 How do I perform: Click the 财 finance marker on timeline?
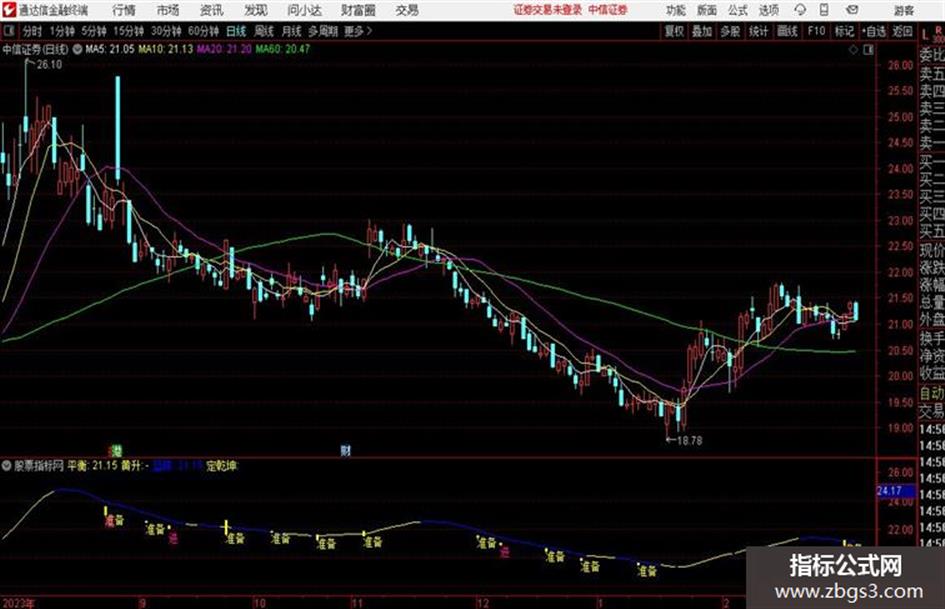[345, 450]
